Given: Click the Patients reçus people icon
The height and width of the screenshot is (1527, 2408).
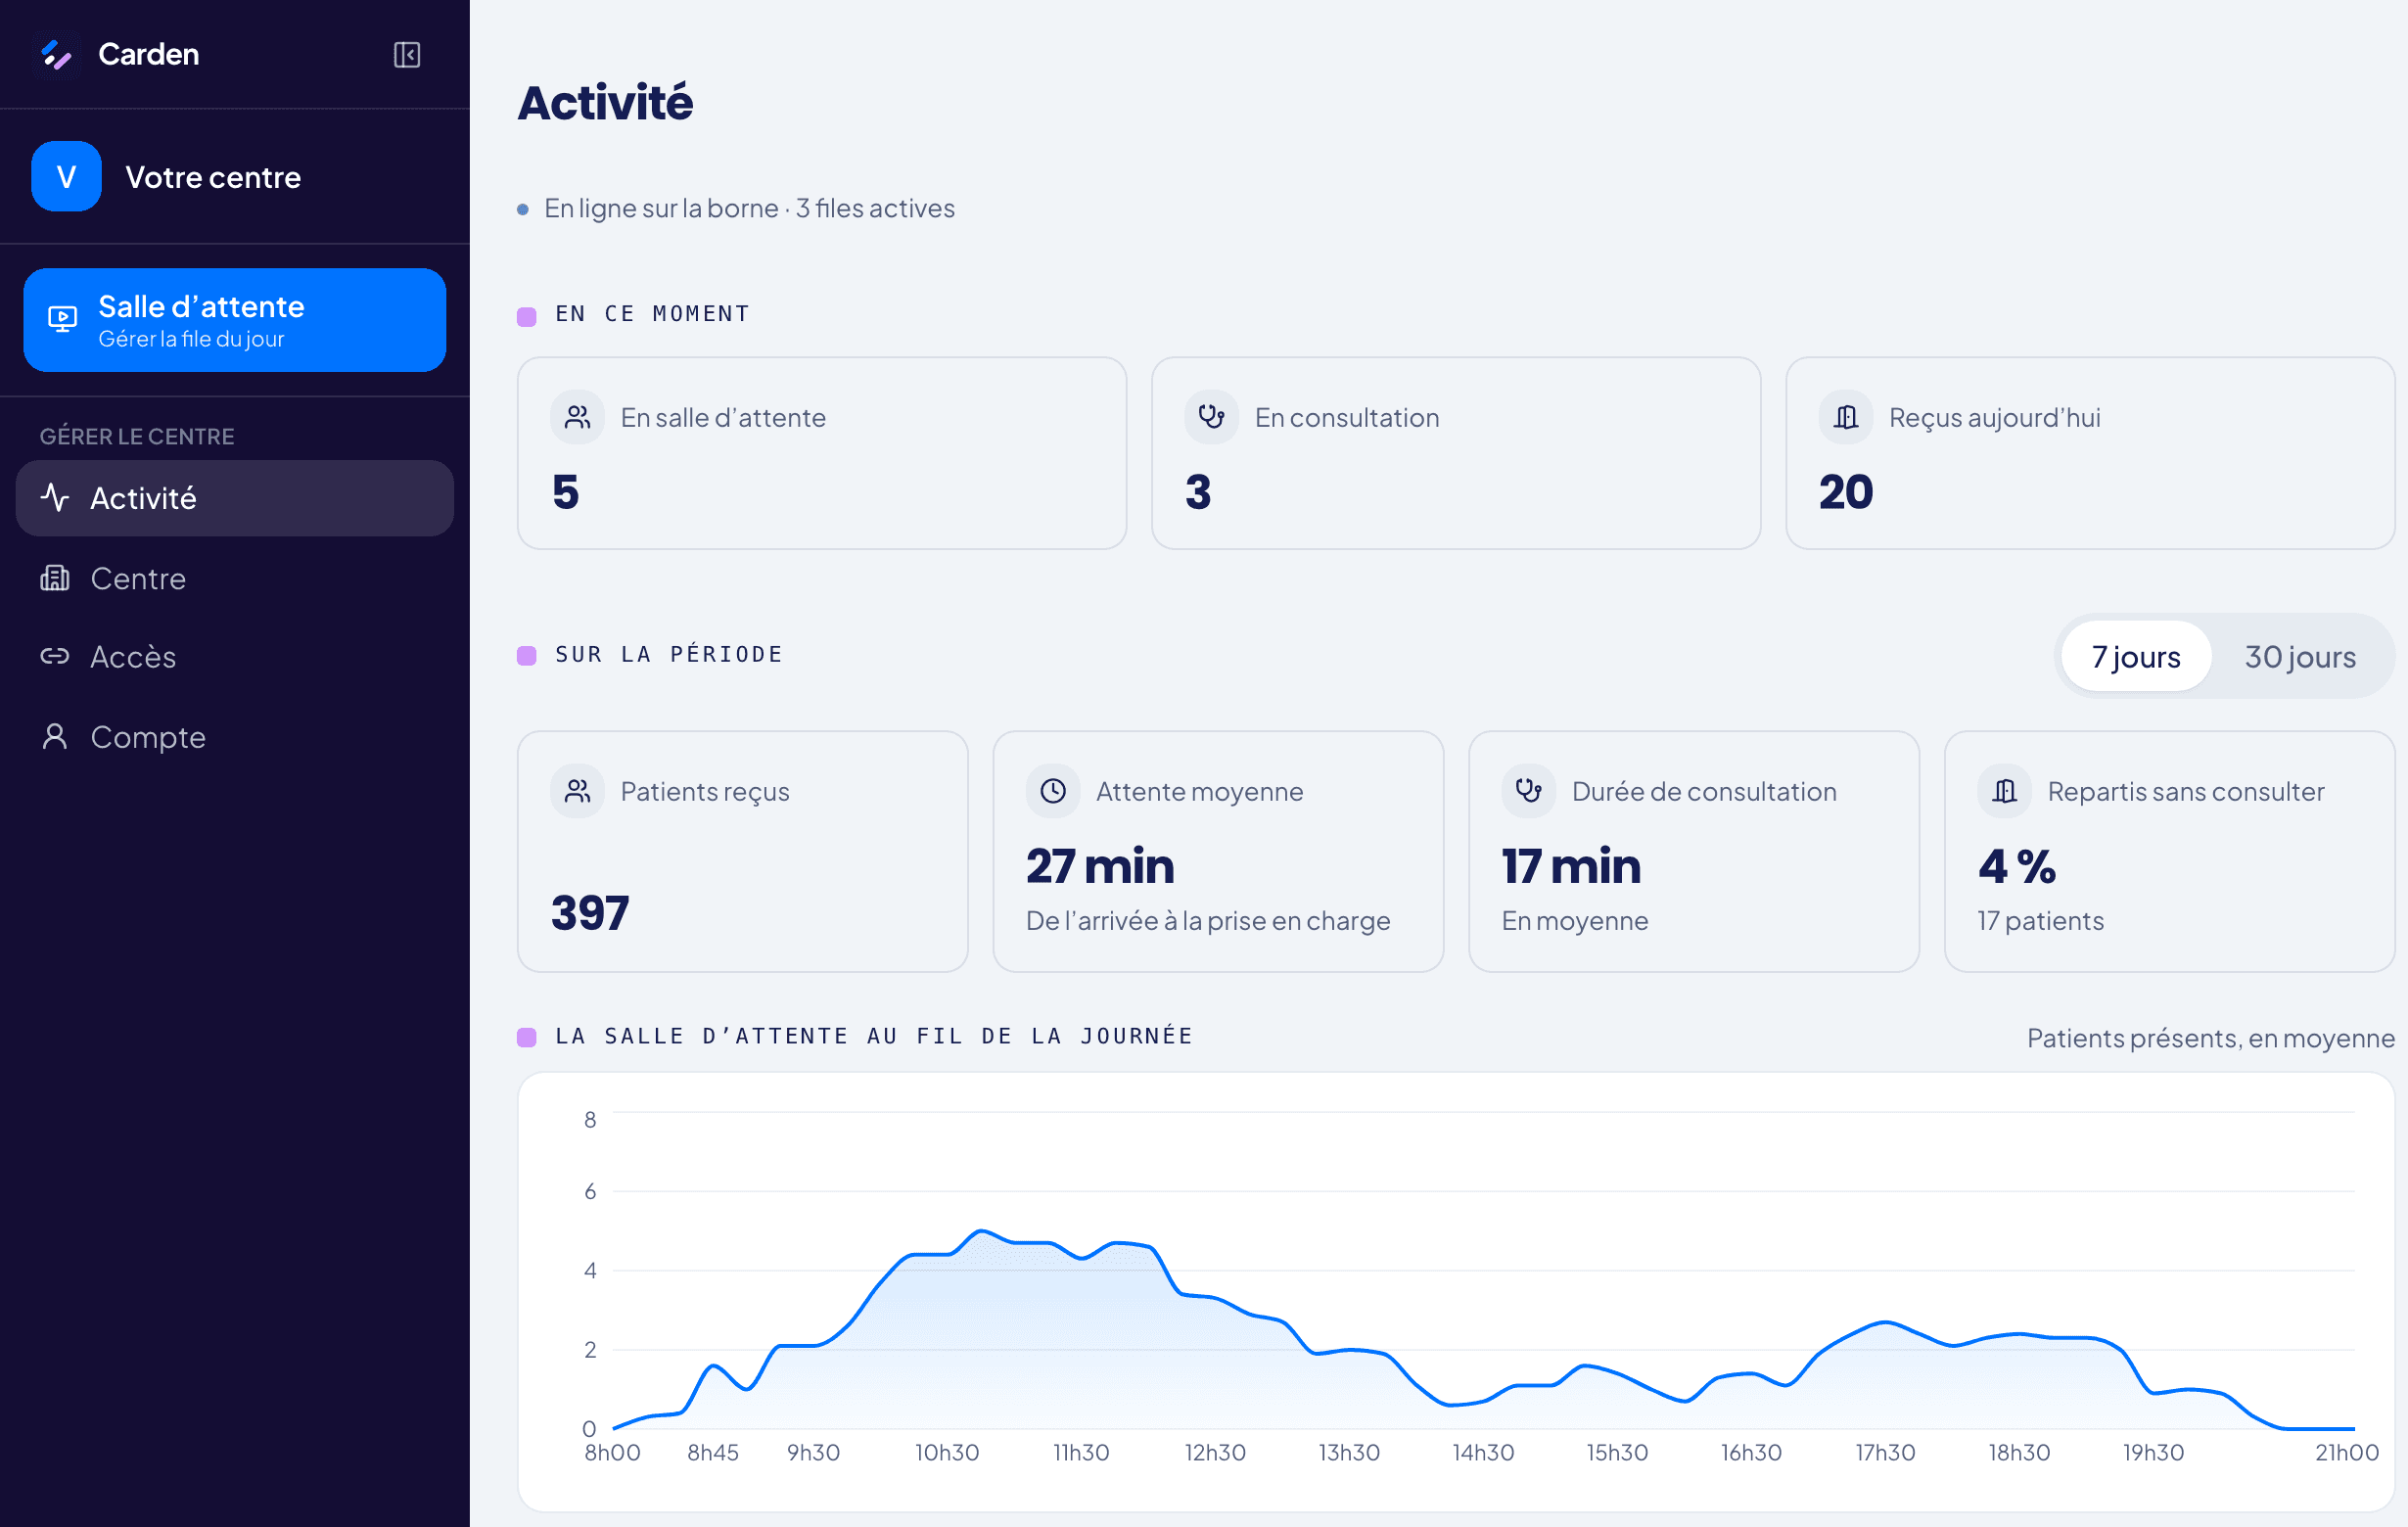Looking at the screenshot, I should pos(577,791).
